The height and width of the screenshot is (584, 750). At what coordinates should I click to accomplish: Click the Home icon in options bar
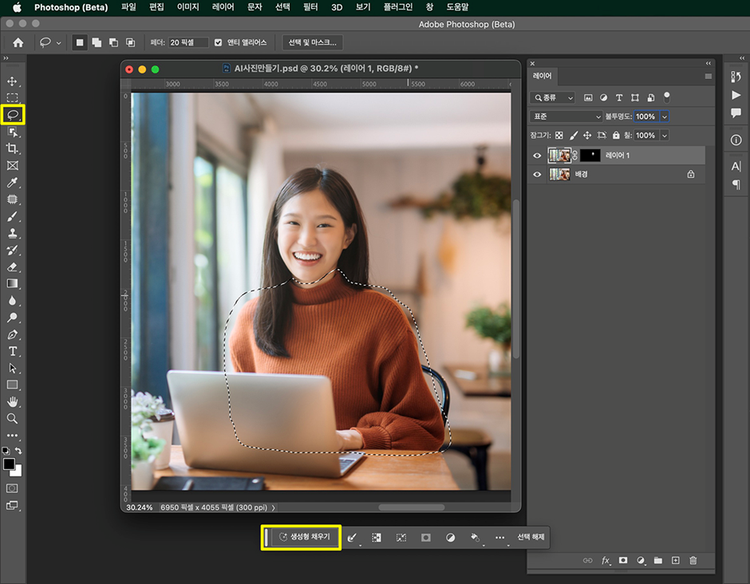click(x=18, y=43)
